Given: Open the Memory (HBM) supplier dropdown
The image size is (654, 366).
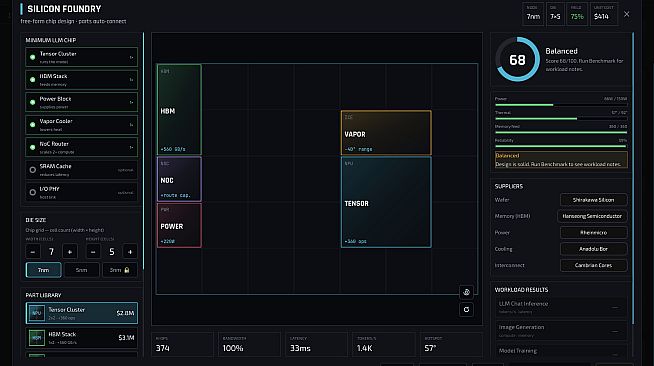Looking at the screenshot, I should [592, 216].
